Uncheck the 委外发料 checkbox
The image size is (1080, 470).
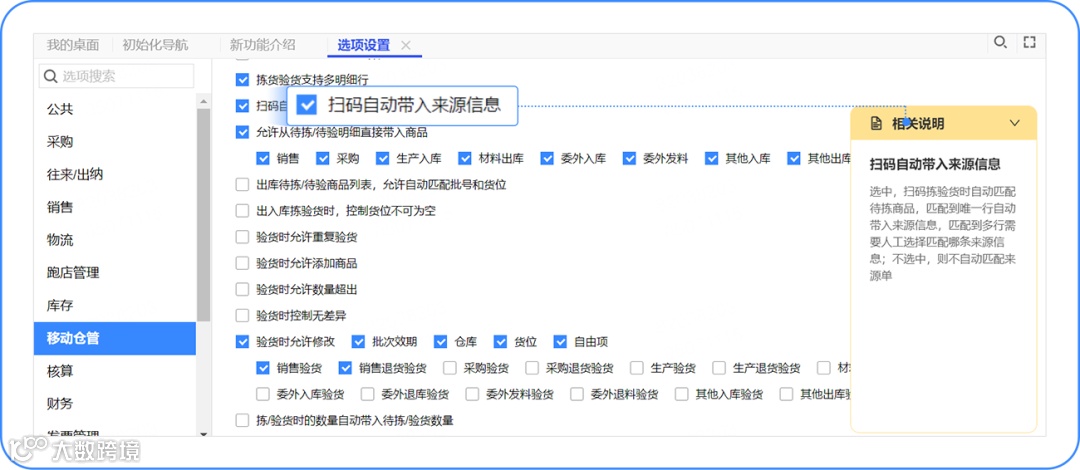pyautogui.click(x=629, y=159)
